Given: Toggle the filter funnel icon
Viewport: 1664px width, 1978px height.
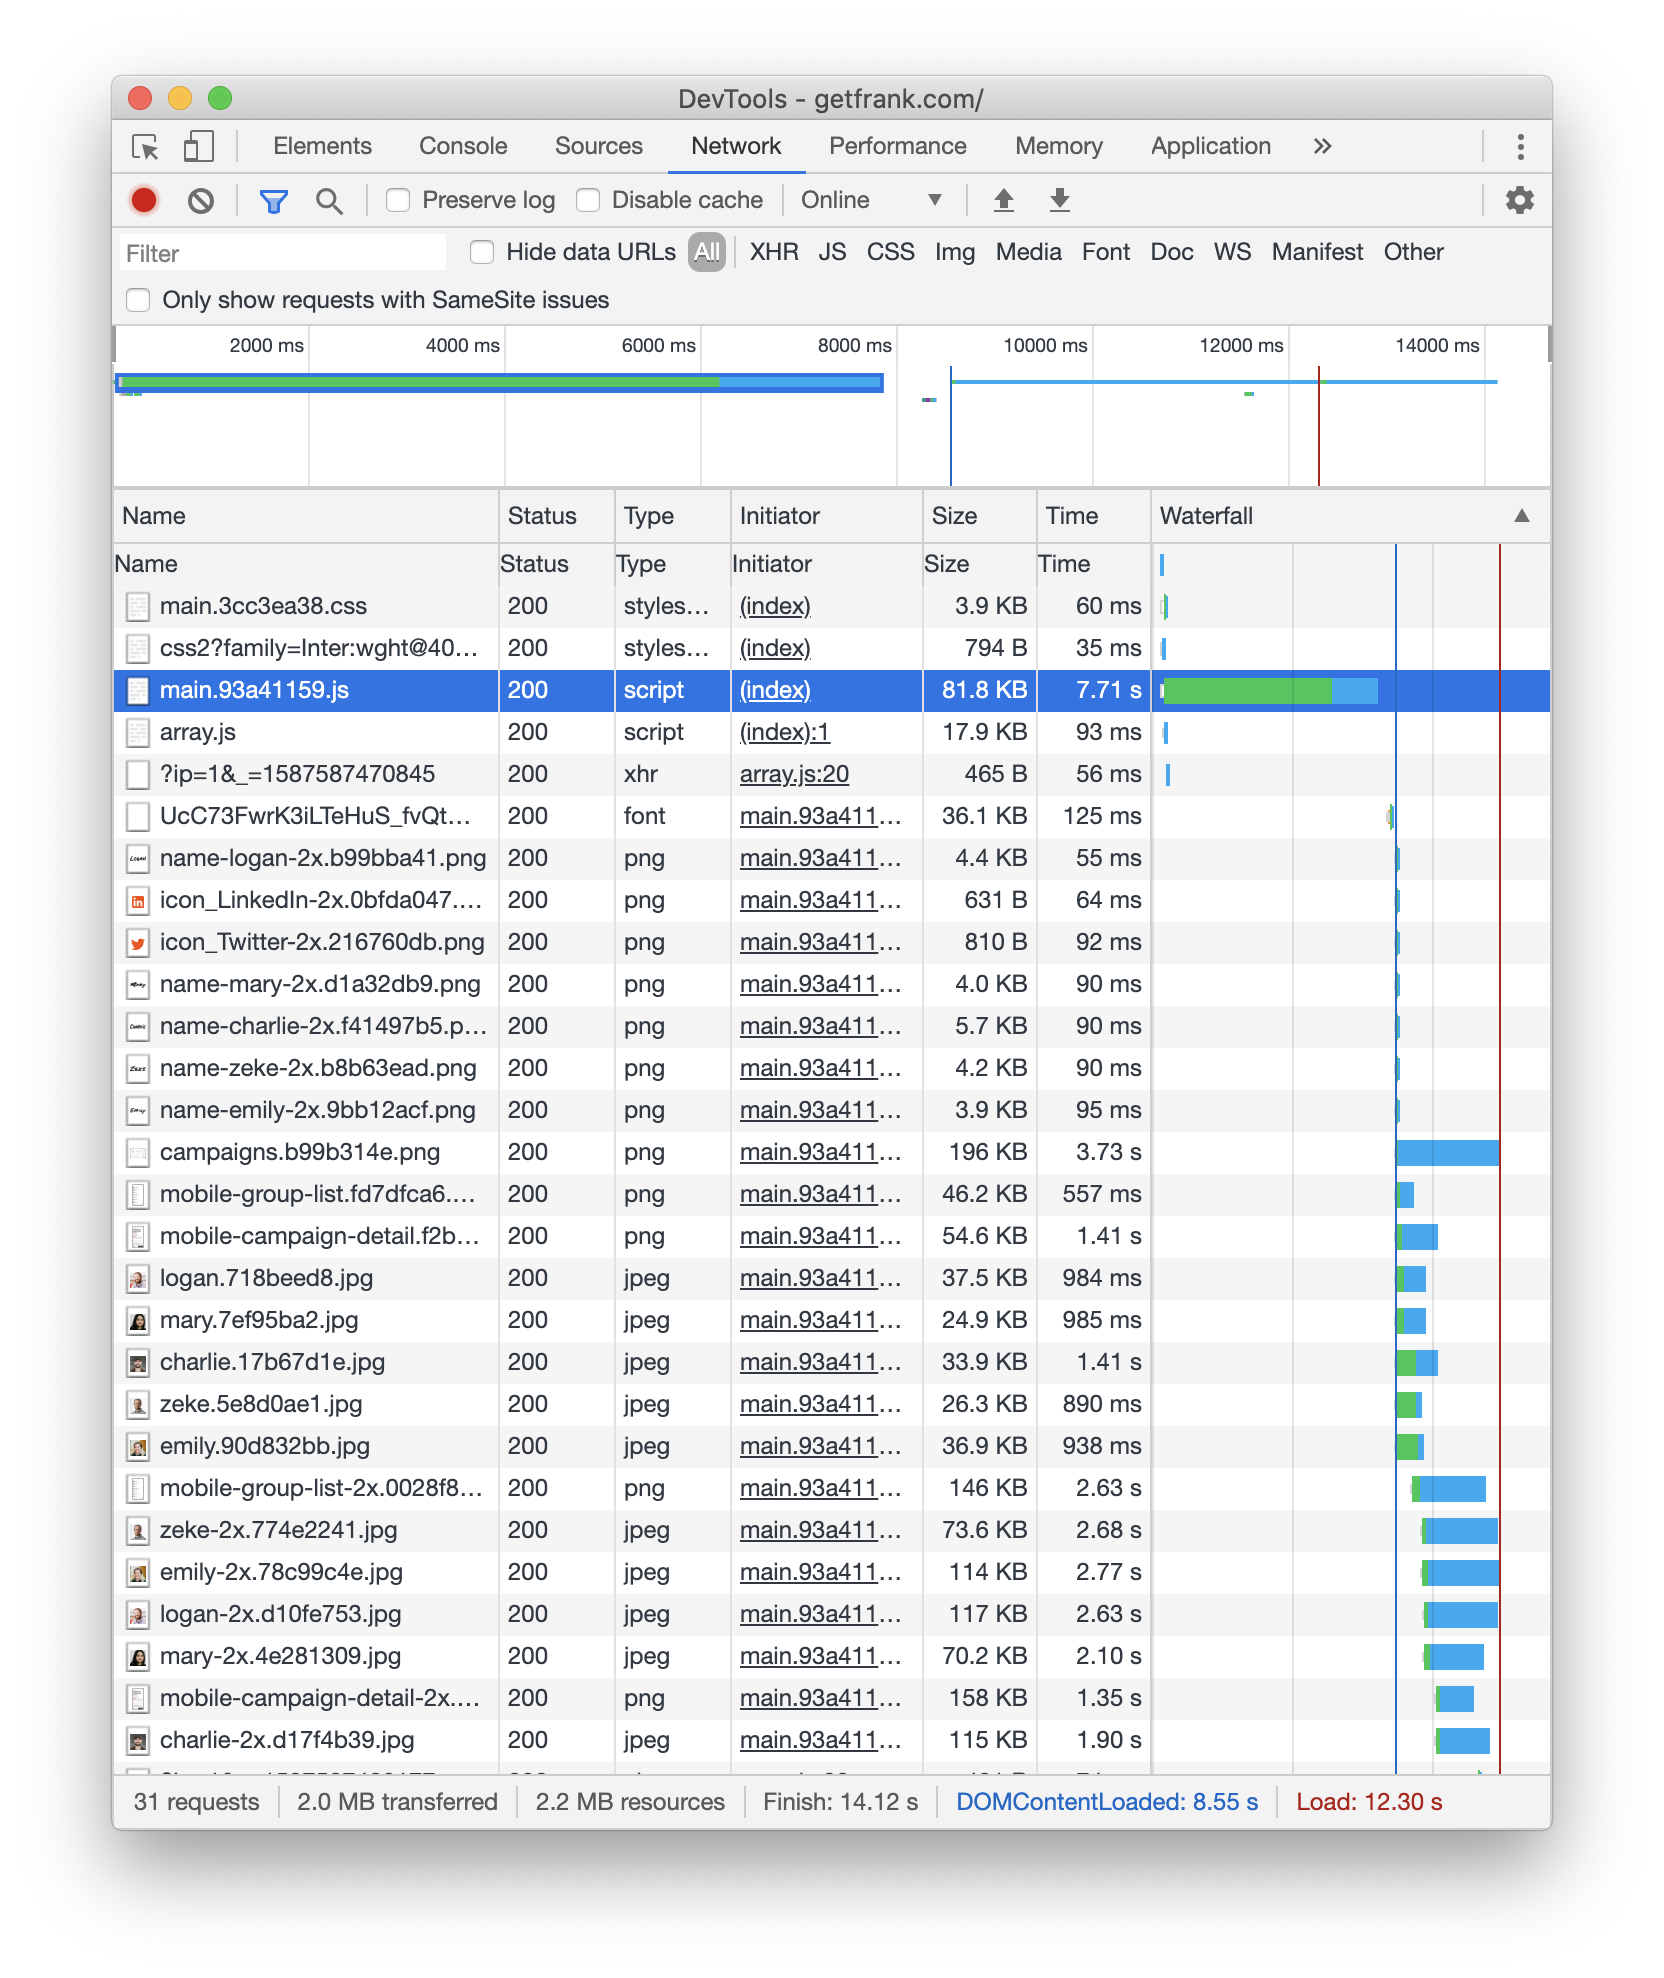Looking at the screenshot, I should point(273,201).
